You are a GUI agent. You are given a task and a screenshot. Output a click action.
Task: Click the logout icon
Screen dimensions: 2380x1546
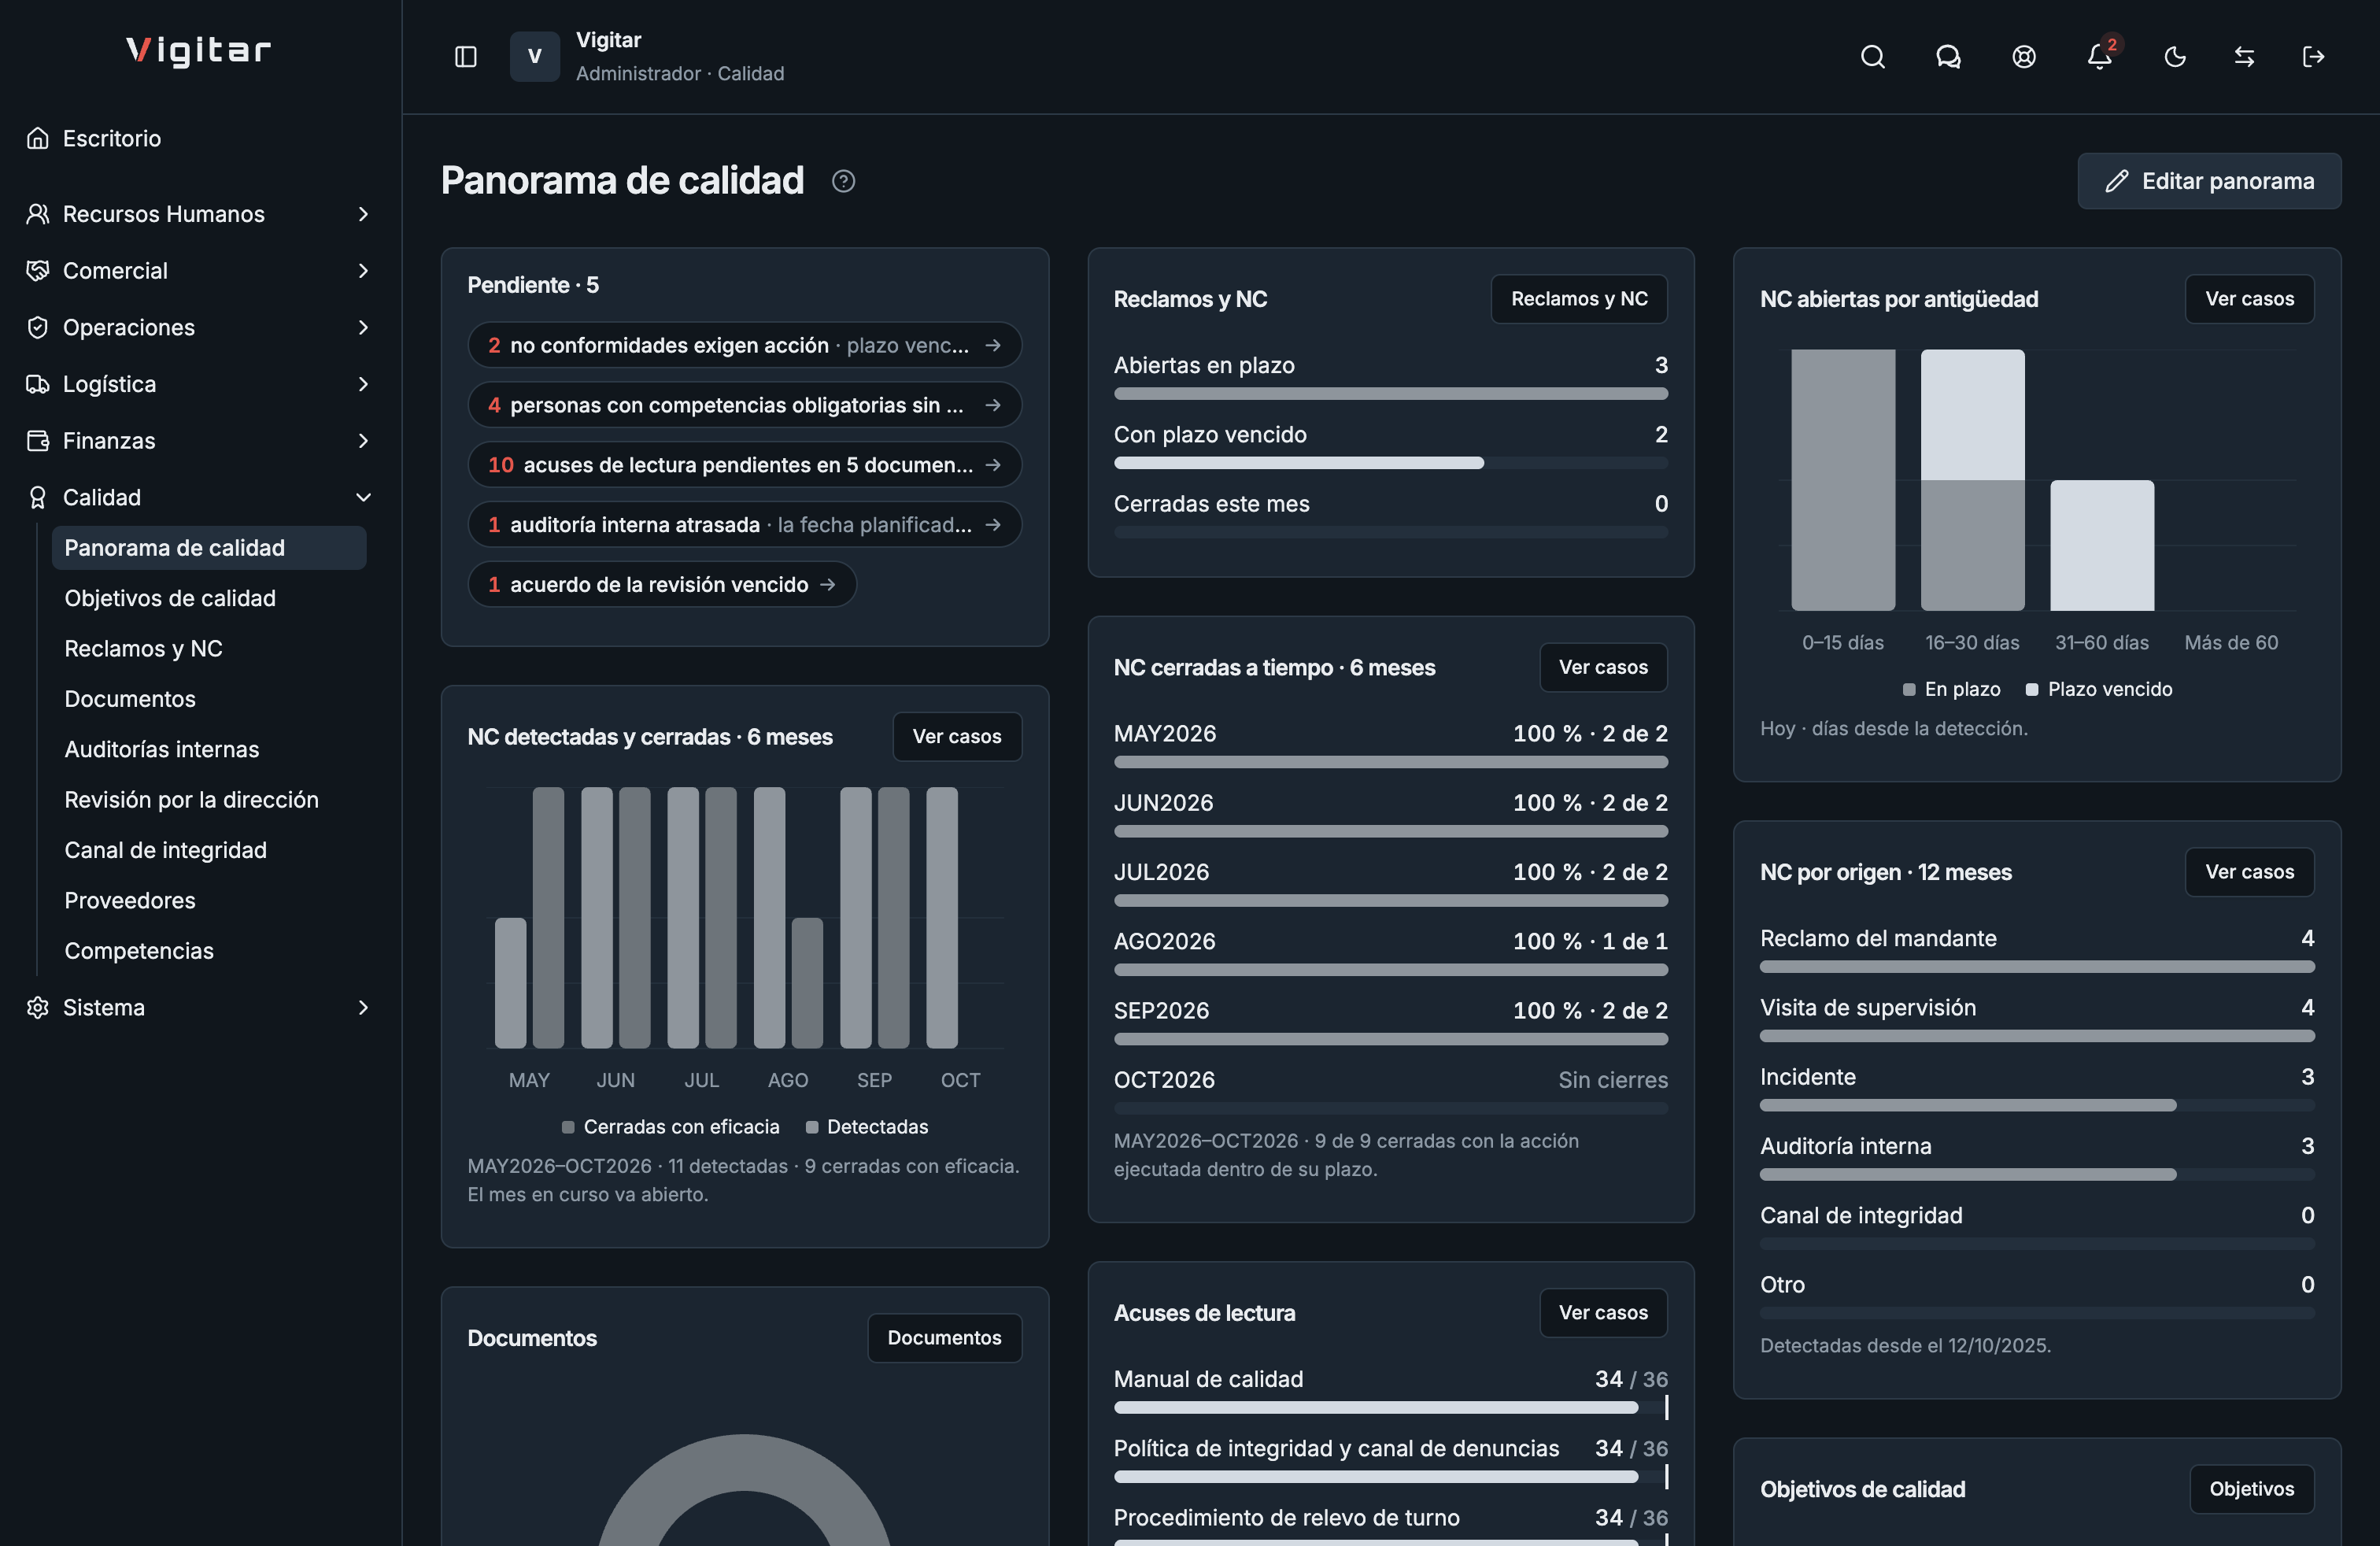tap(2313, 57)
